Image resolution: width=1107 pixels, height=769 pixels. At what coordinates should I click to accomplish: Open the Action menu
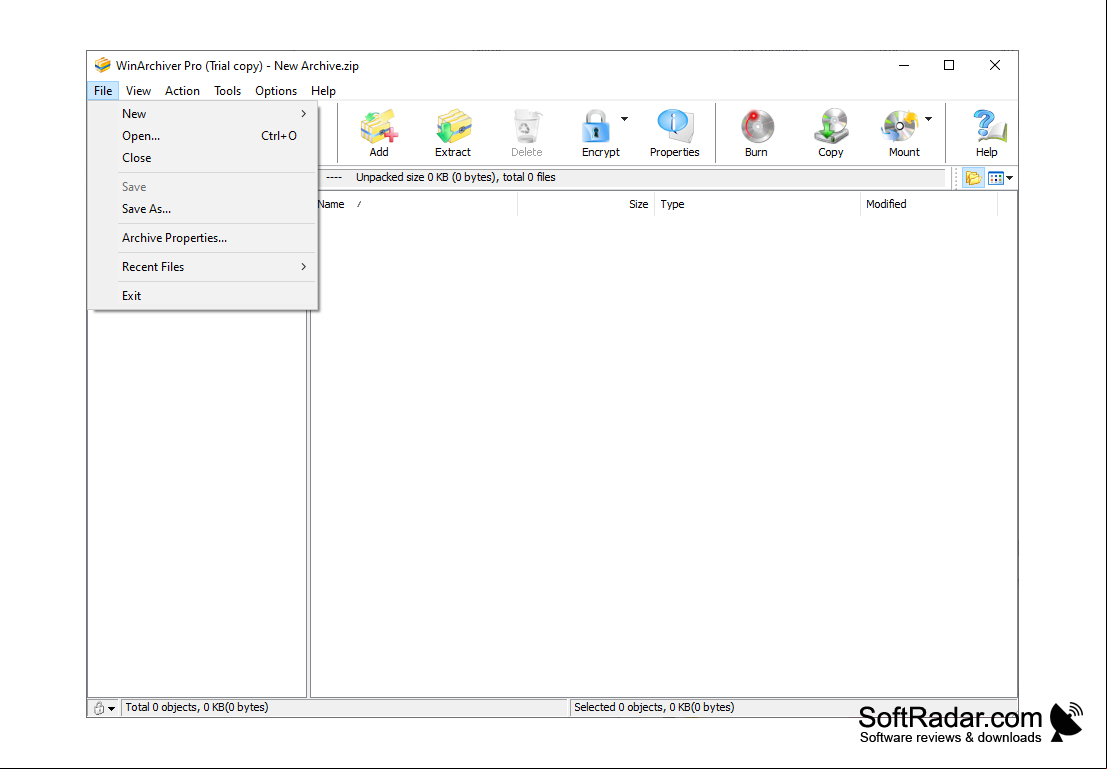point(182,90)
